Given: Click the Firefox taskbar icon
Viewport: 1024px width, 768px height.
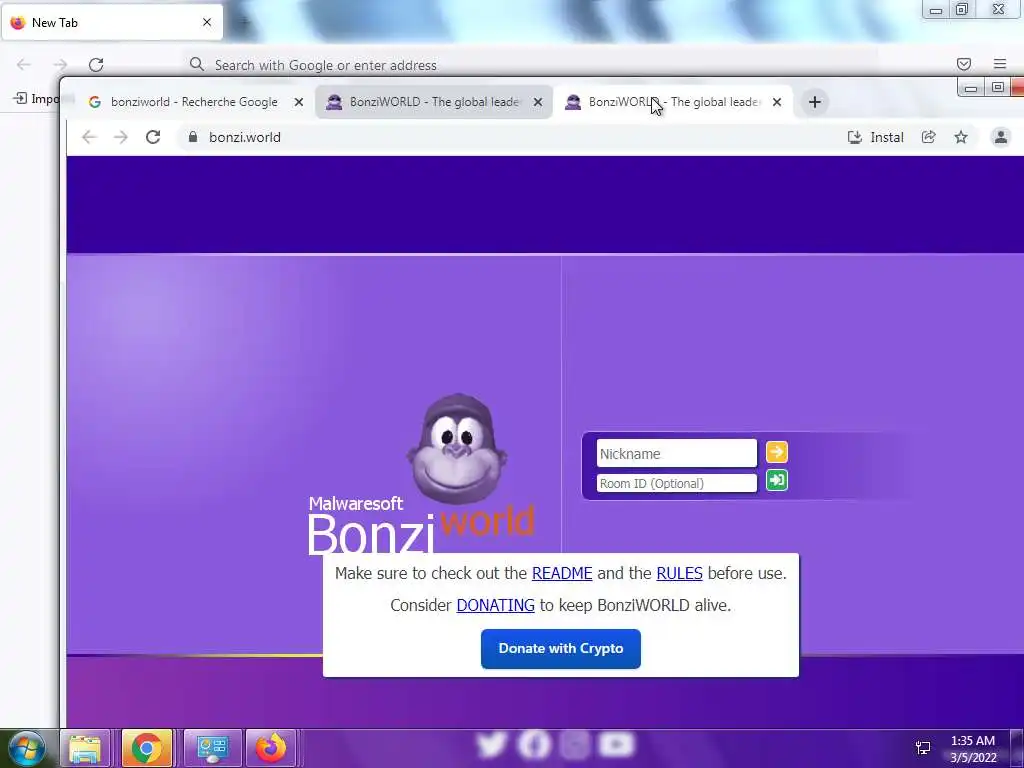Looking at the screenshot, I should click(x=270, y=748).
